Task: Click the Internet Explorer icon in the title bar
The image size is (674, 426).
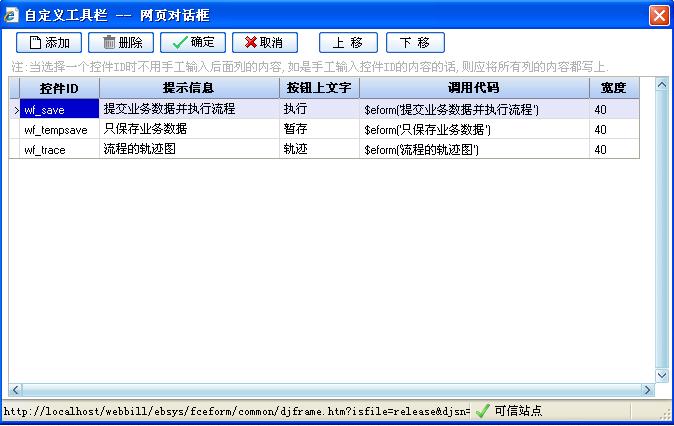Action: click(11, 15)
